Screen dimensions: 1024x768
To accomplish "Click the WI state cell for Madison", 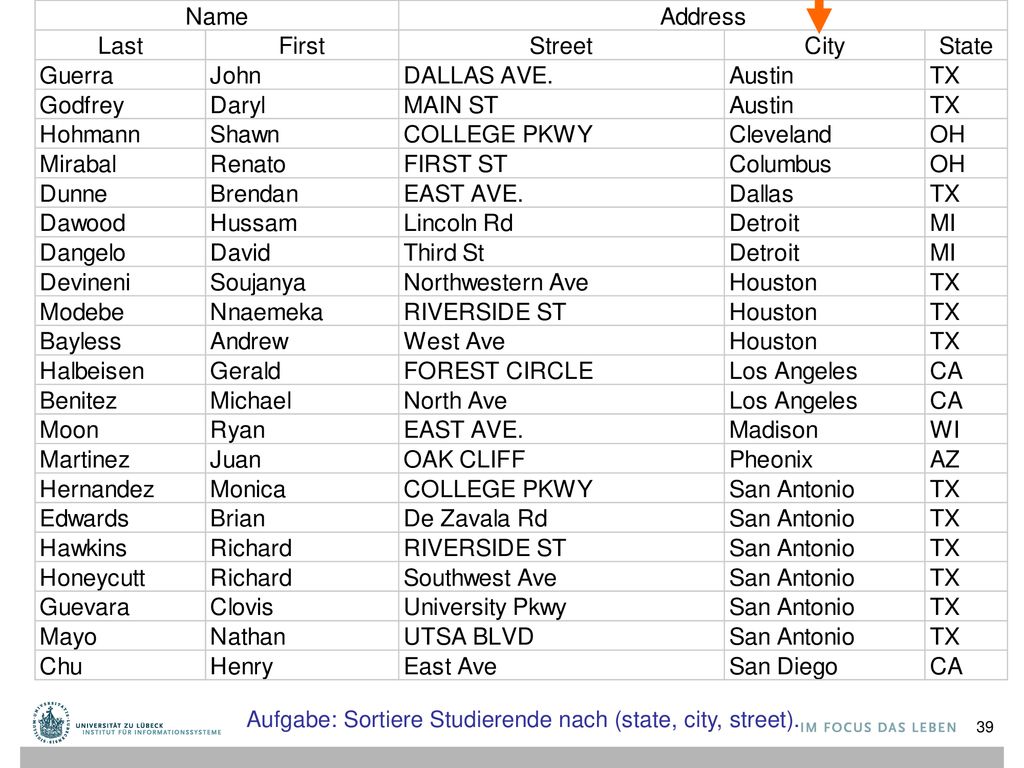I will pyautogui.click(x=965, y=430).
